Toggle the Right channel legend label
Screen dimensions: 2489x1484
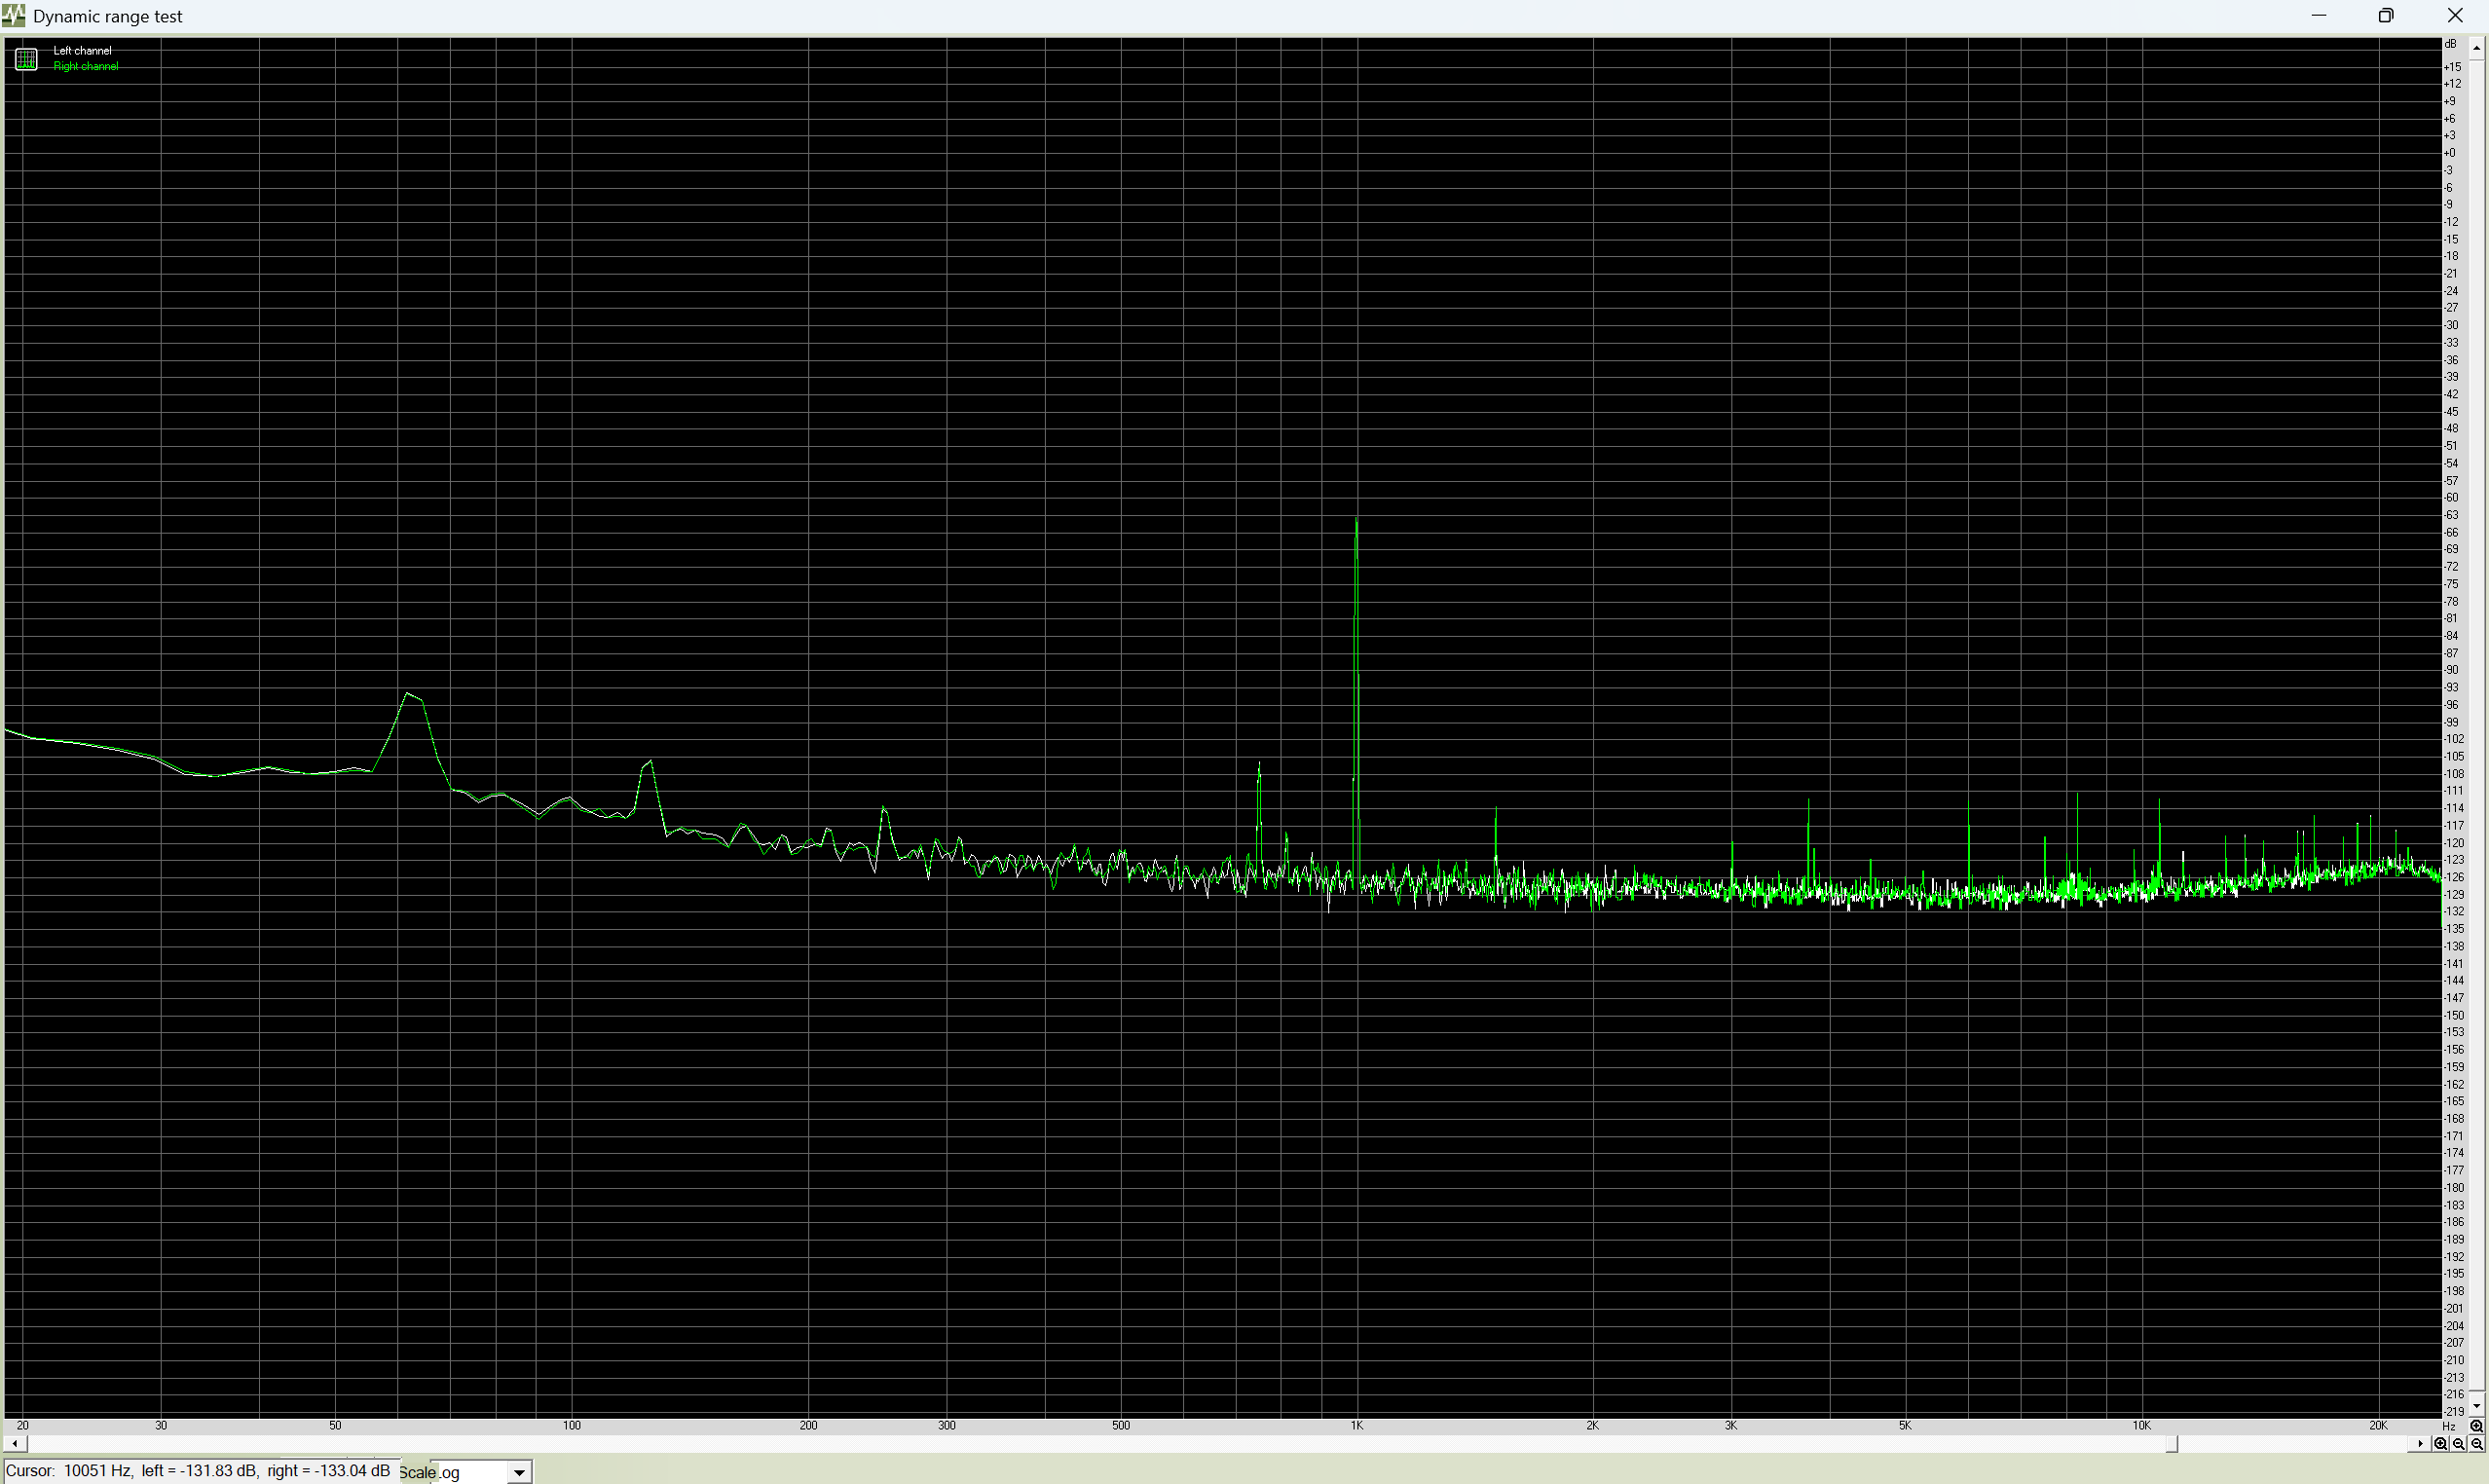tap(85, 66)
